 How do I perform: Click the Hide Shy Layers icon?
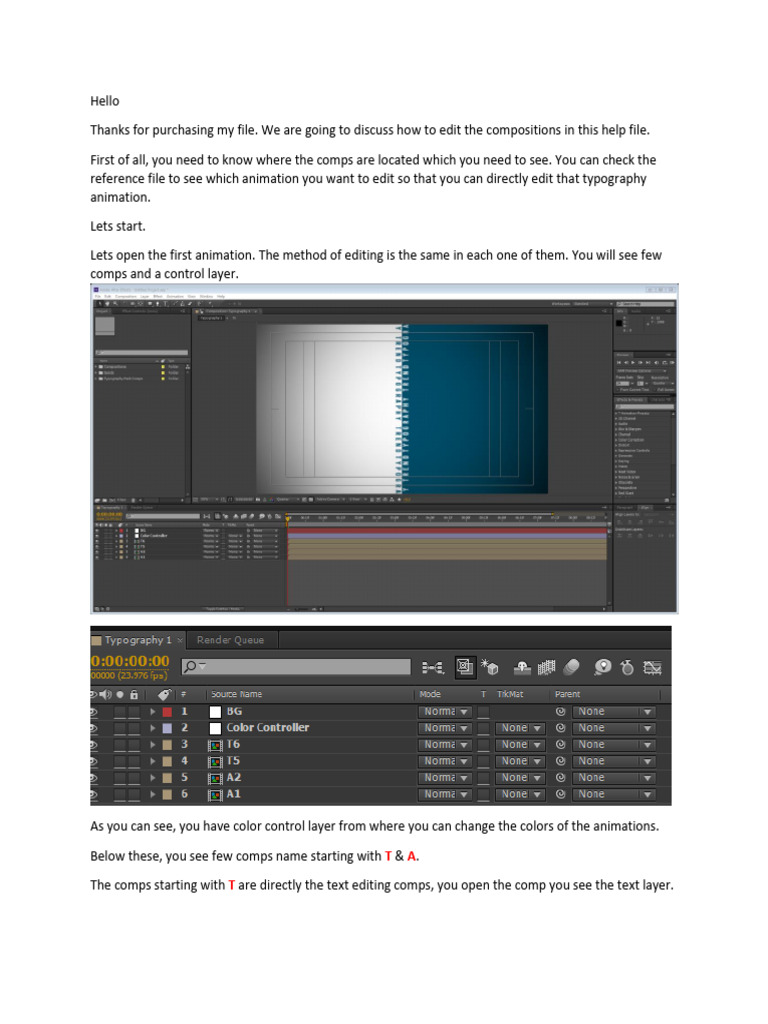click(x=521, y=667)
